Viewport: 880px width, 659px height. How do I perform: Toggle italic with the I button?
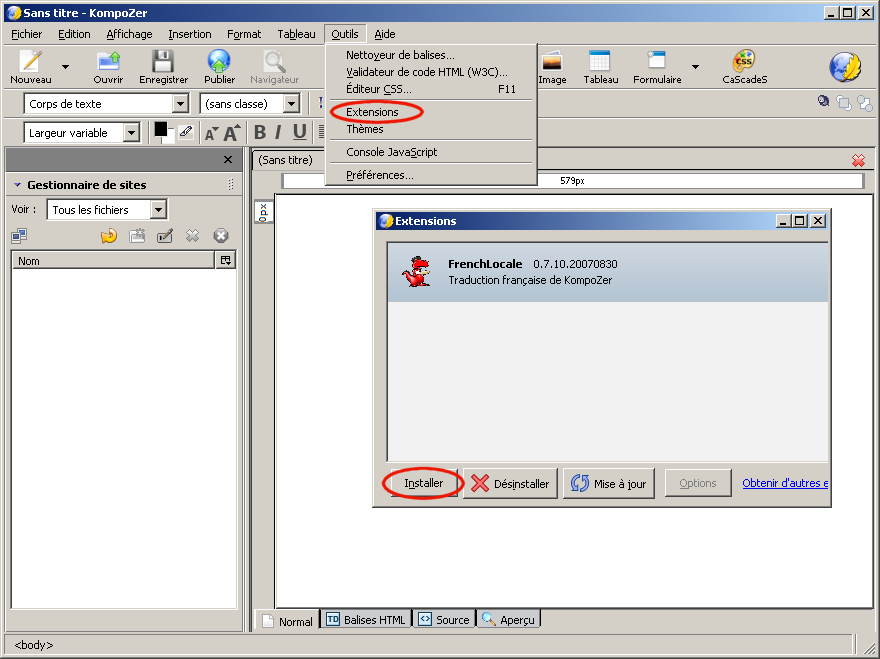point(278,132)
